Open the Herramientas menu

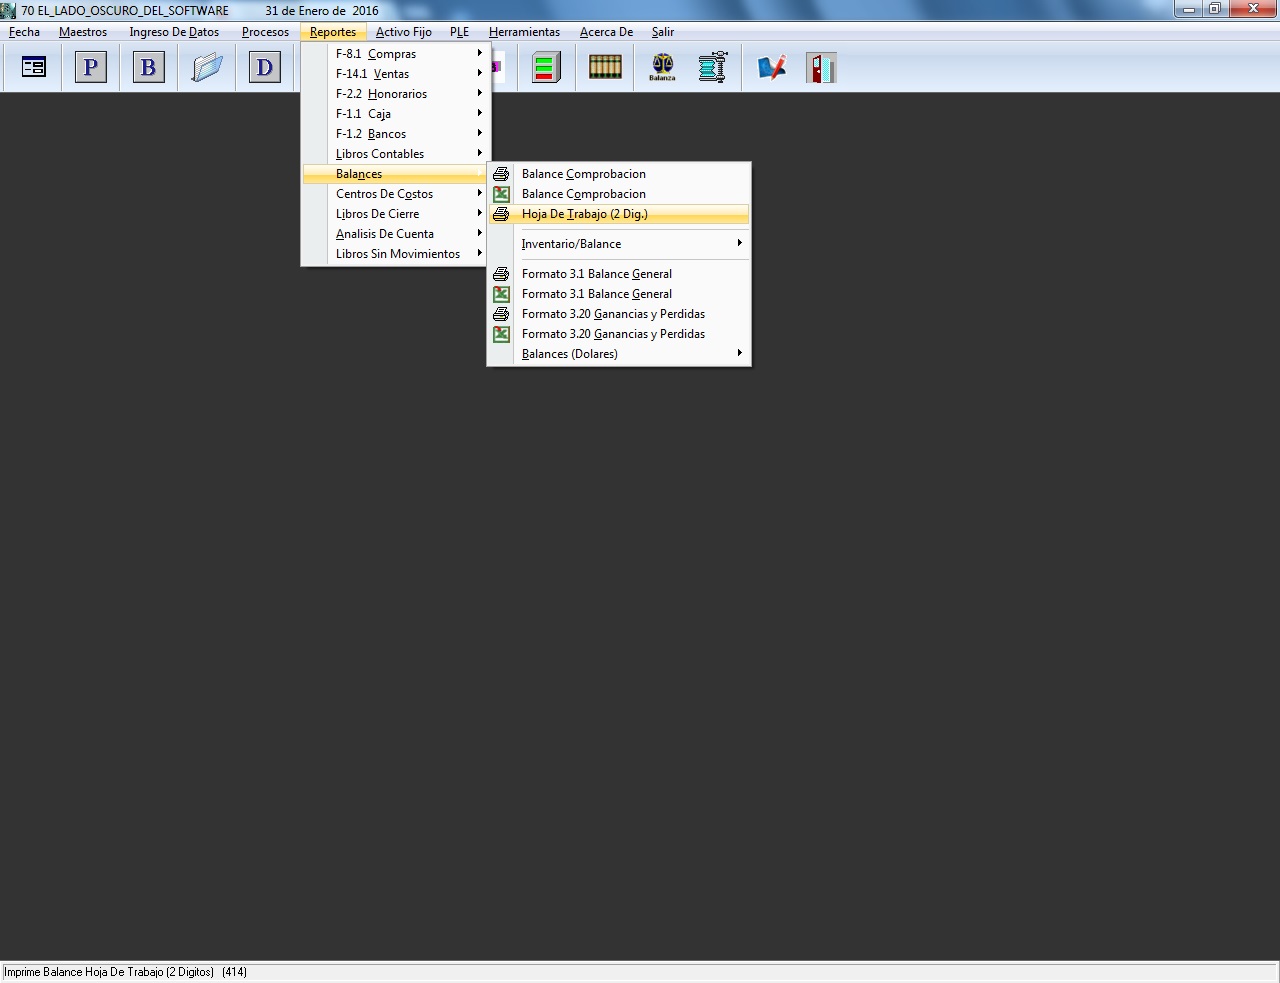[x=524, y=32]
